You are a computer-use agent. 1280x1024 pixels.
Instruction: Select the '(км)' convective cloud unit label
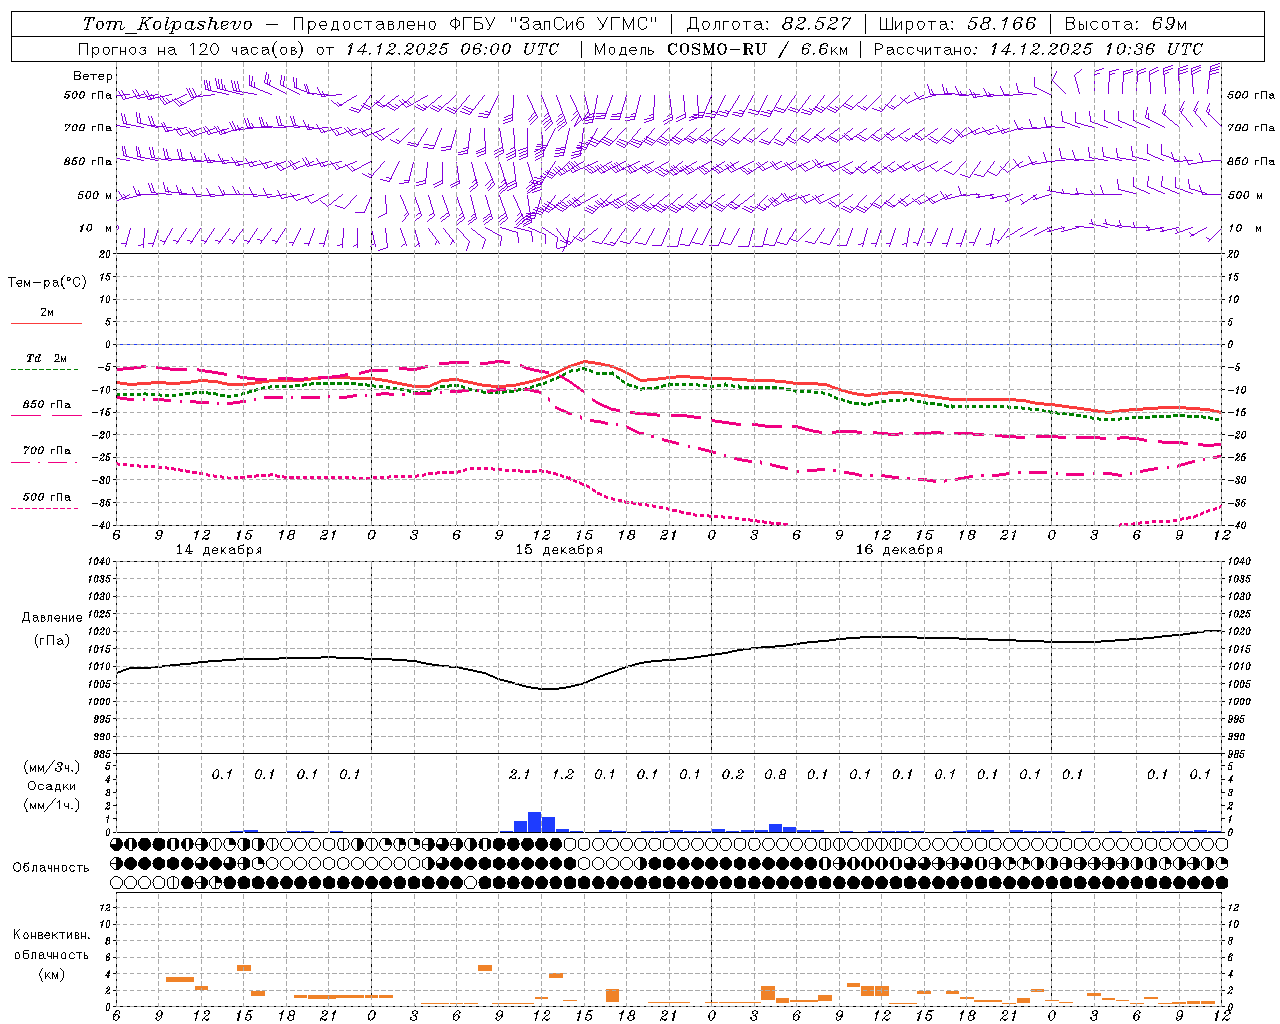point(51,974)
